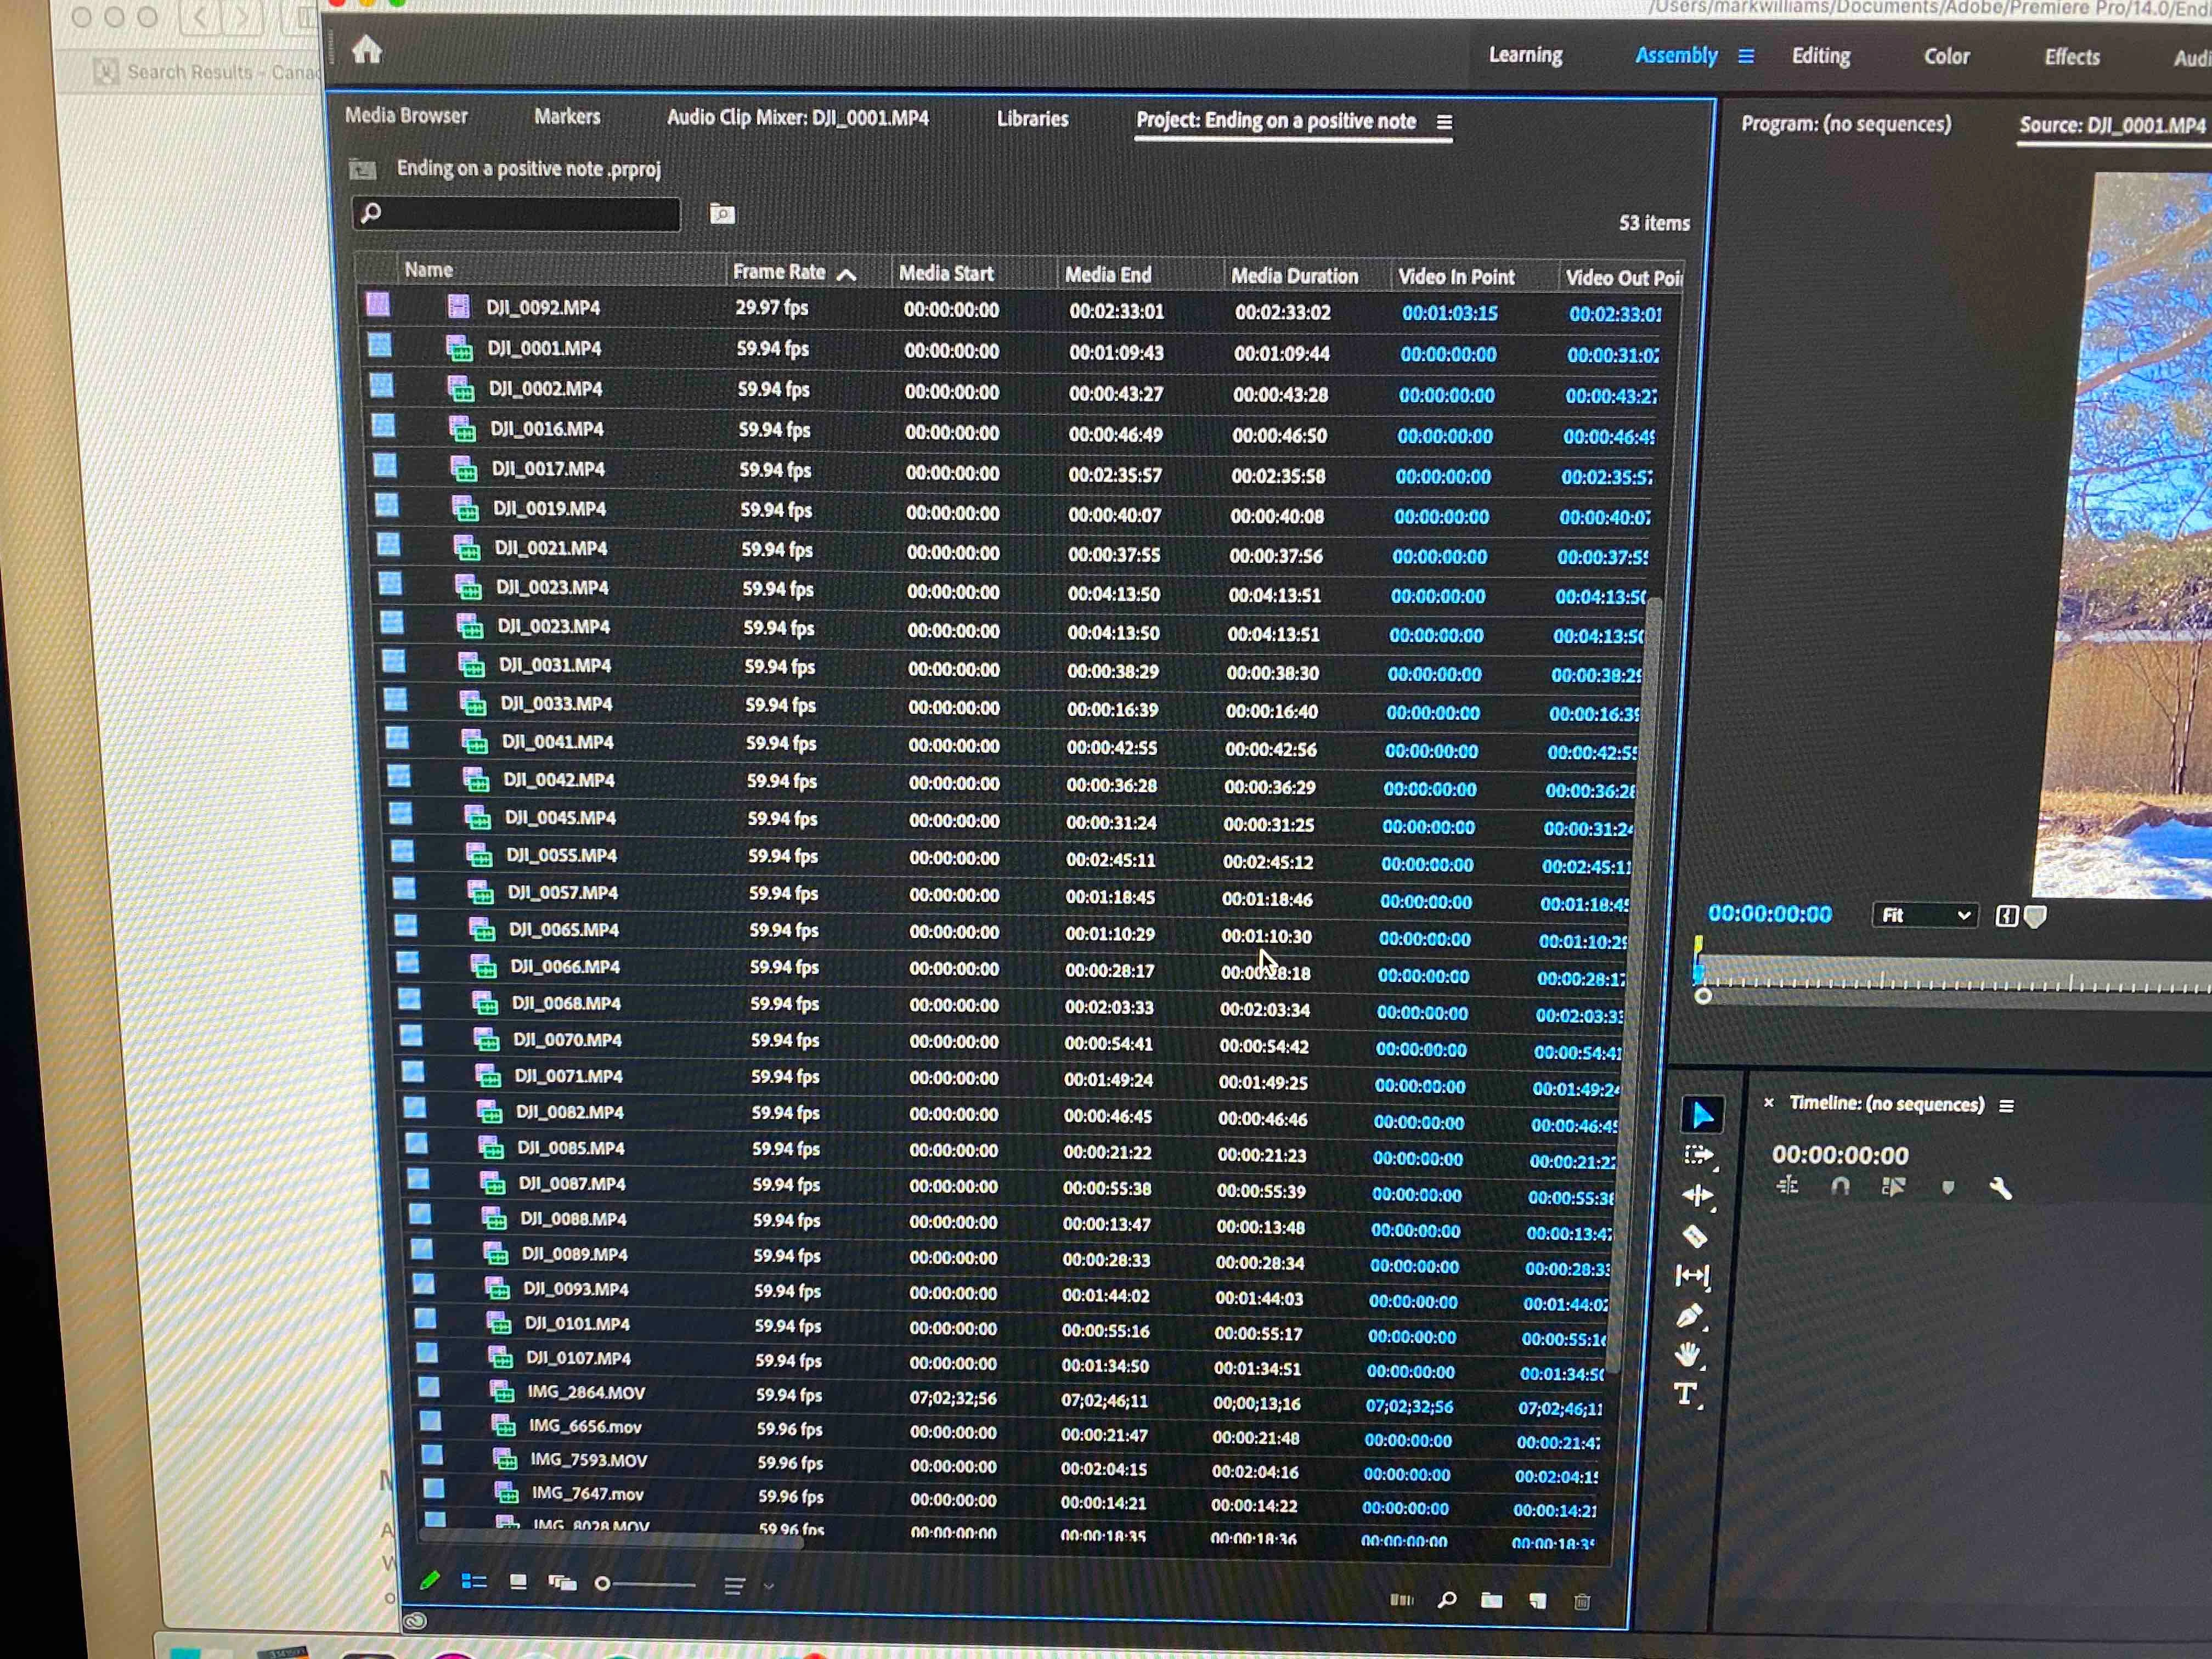Sort by Frame Rate column header
Screen dimensions: 2212x1659
[x=779, y=272]
